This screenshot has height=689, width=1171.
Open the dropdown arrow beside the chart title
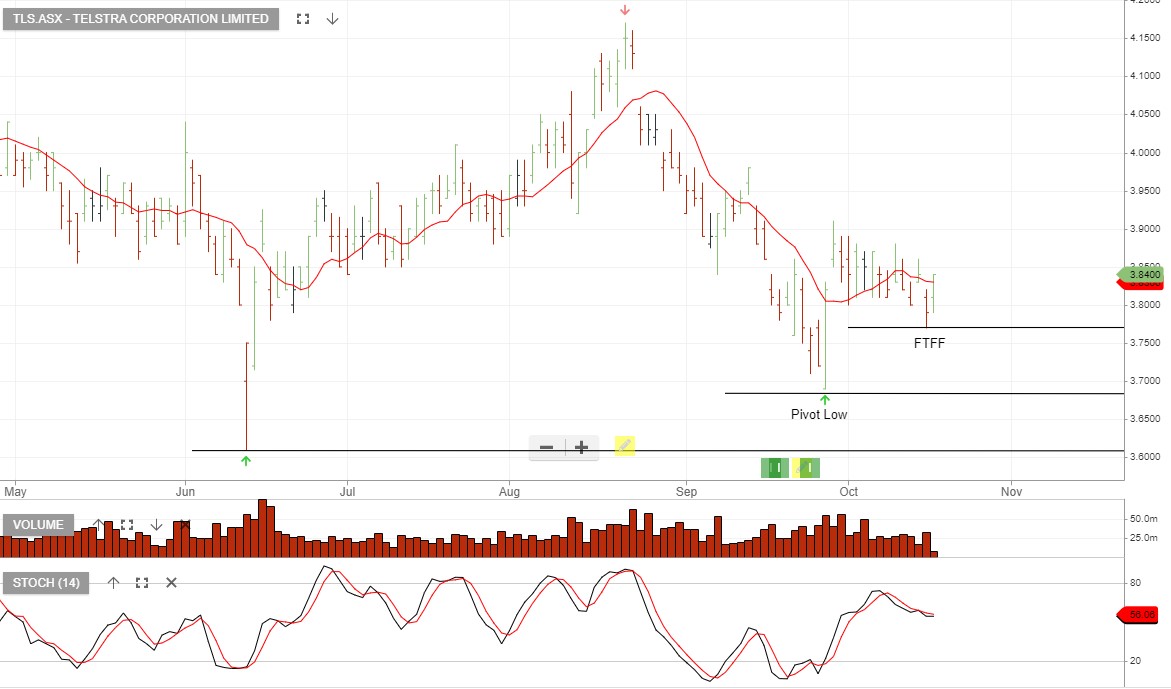point(332,18)
